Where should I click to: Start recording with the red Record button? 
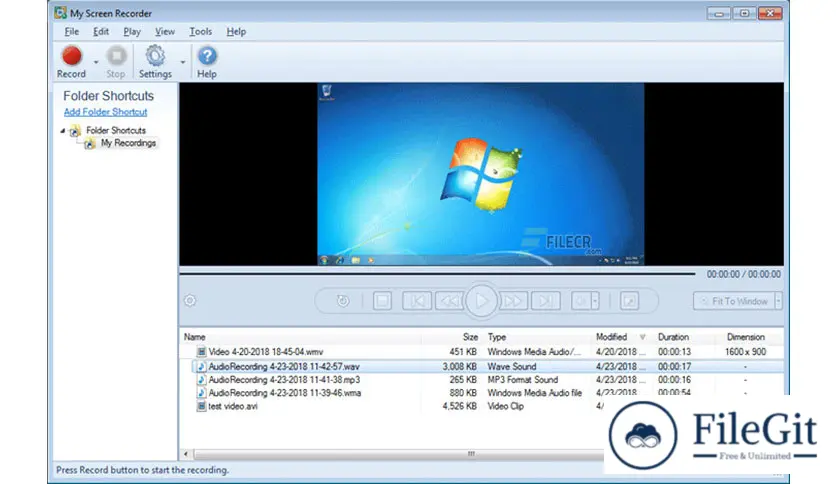coord(71,62)
